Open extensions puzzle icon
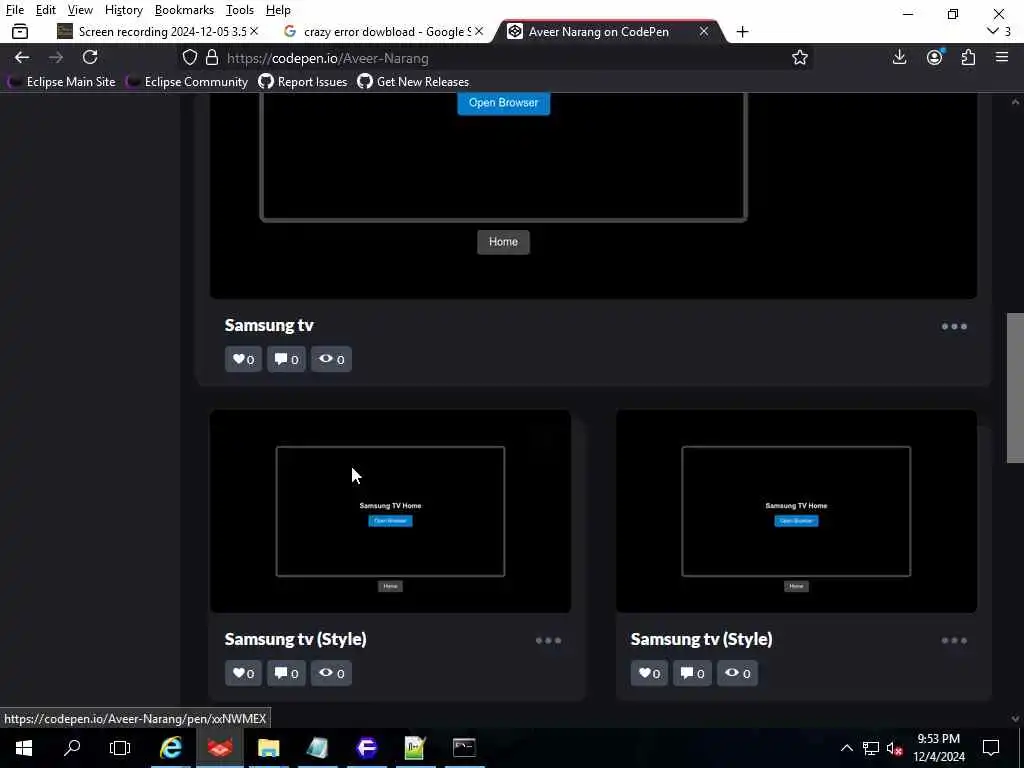1024x768 pixels. [x=968, y=57]
